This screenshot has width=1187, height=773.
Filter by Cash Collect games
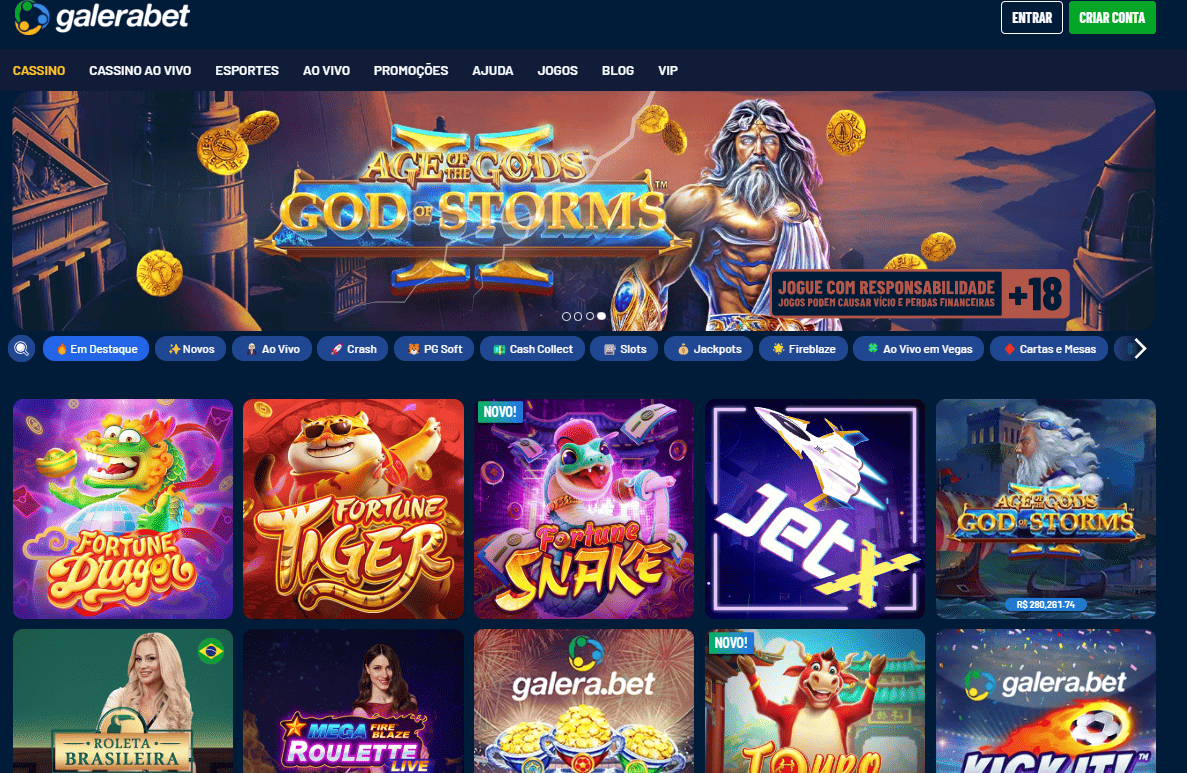pyautogui.click(x=532, y=349)
